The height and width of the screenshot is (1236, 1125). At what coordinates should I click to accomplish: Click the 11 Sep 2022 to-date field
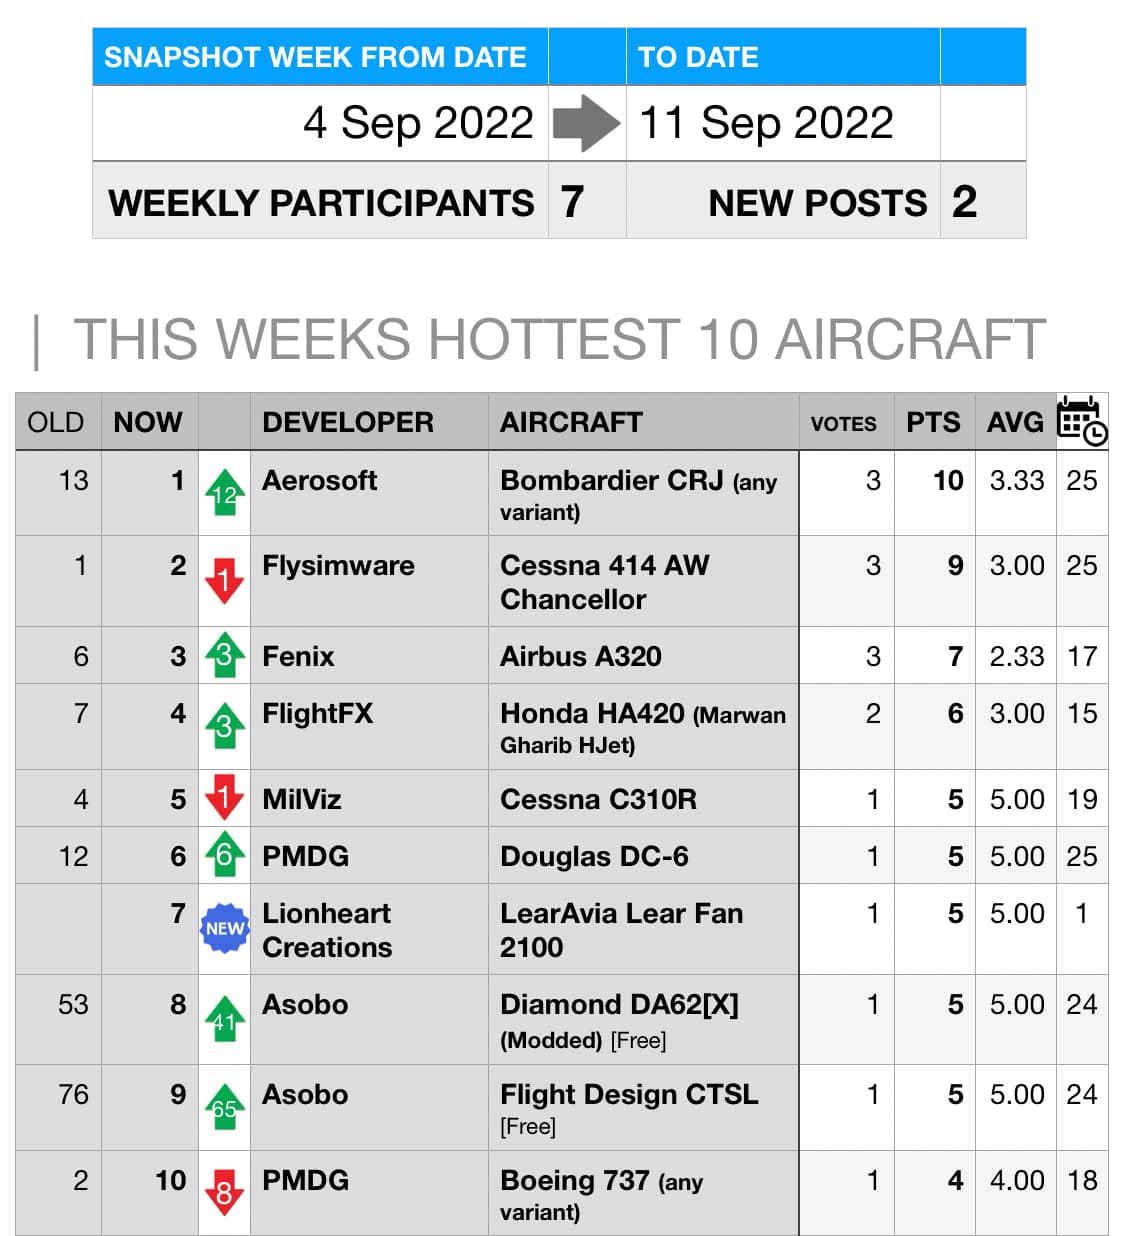(783, 123)
